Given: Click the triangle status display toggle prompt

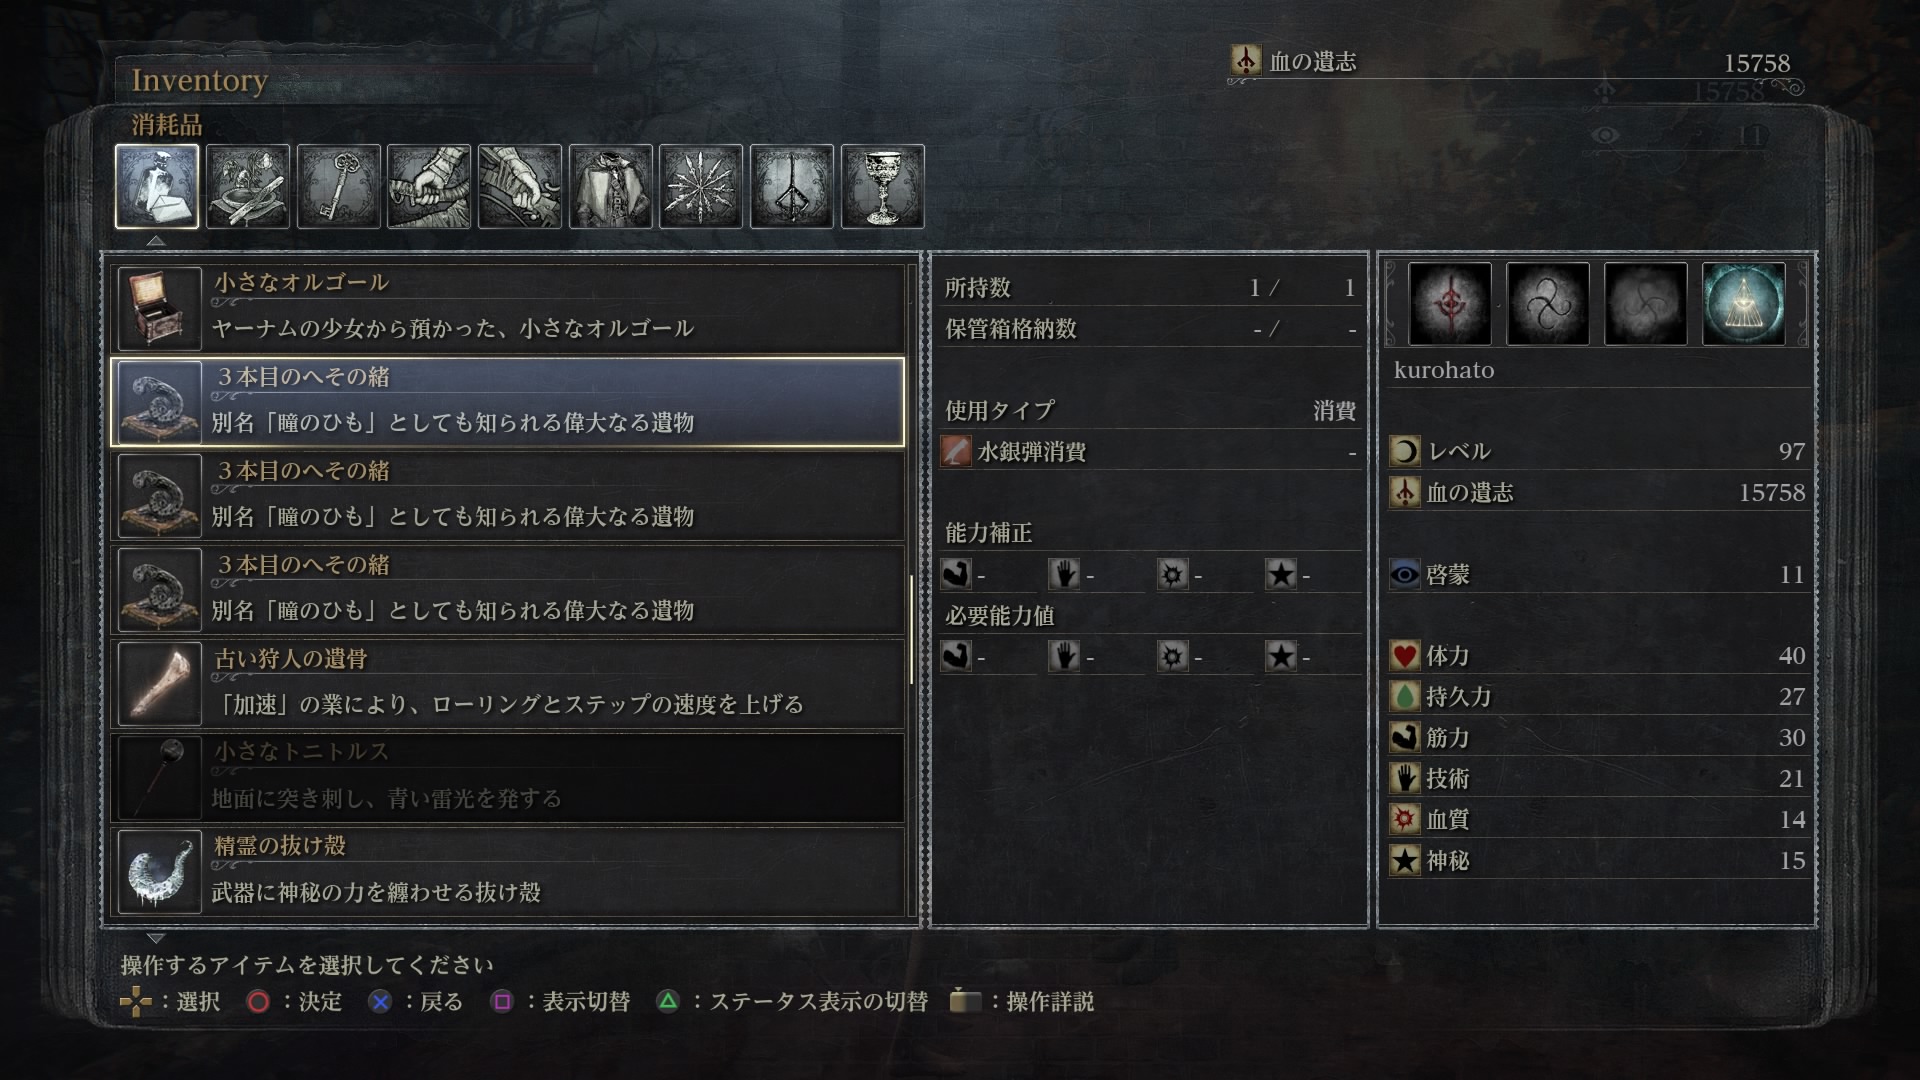Looking at the screenshot, I should 792,1001.
